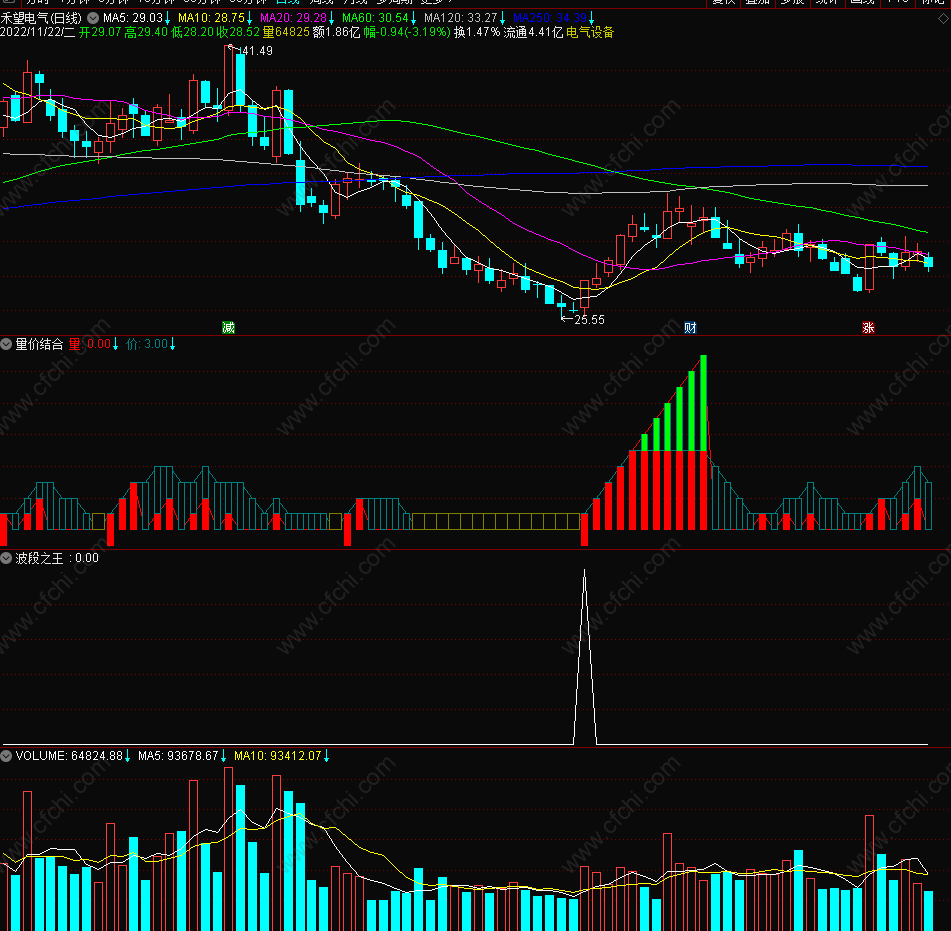Click the VOLUME: 64824.88 label

click(x=69, y=756)
